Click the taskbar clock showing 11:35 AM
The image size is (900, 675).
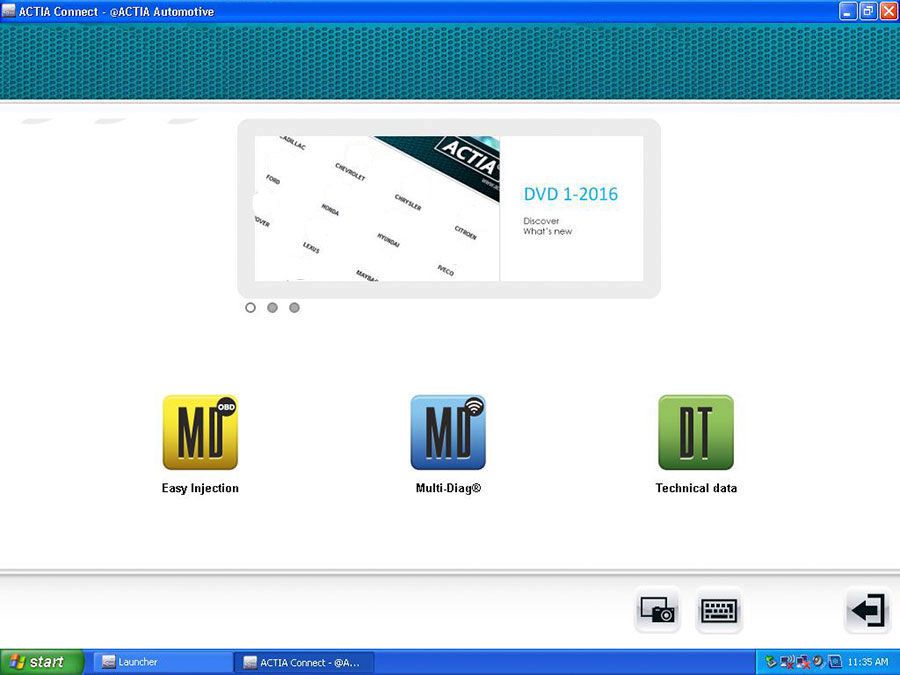[x=868, y=662]
